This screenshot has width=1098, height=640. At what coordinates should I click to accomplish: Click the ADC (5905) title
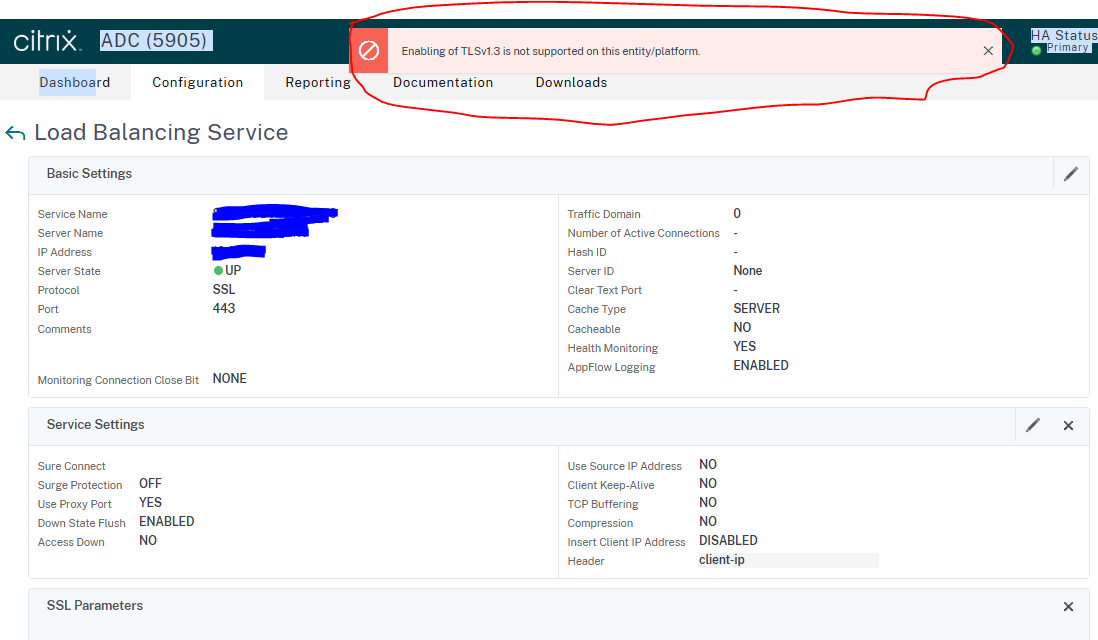155,41
